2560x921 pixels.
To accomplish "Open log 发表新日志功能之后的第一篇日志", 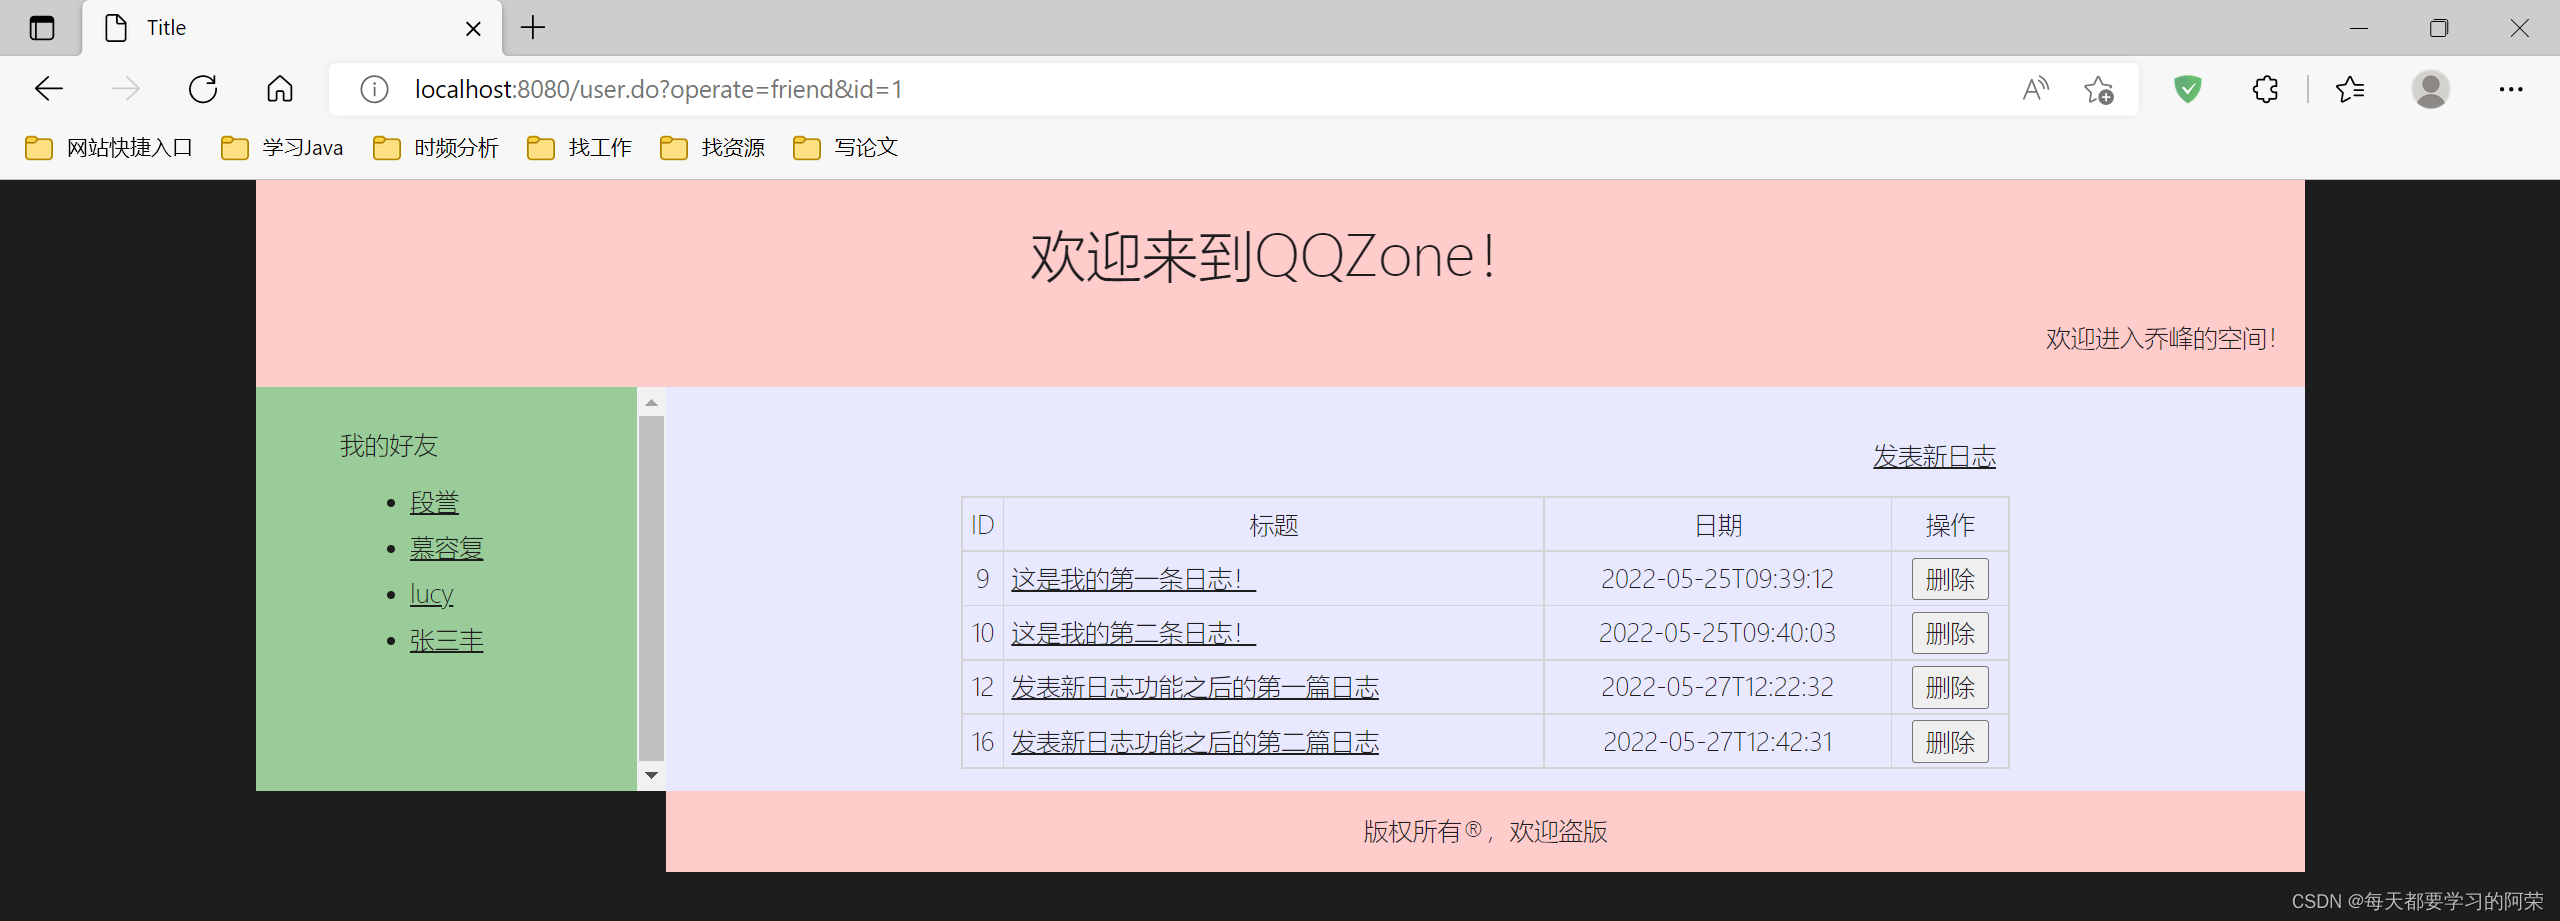I will [x=1195, y=687].
